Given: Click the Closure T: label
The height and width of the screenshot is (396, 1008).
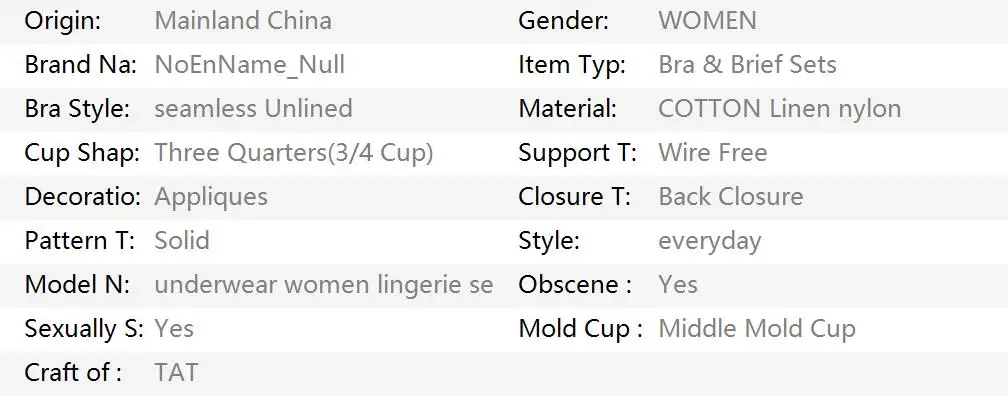Looking at the screenshot, I should click(x=575, y=196).
